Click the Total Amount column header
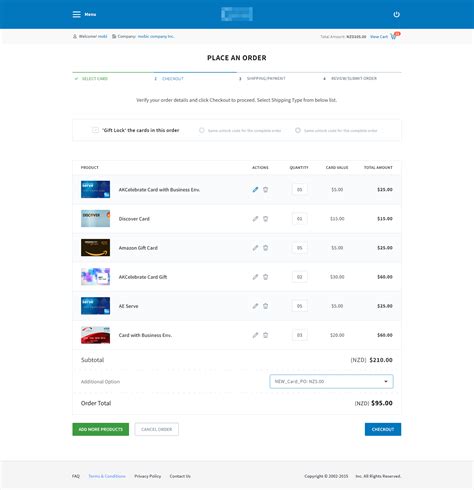Screen dimensions: 474x490 378,167
